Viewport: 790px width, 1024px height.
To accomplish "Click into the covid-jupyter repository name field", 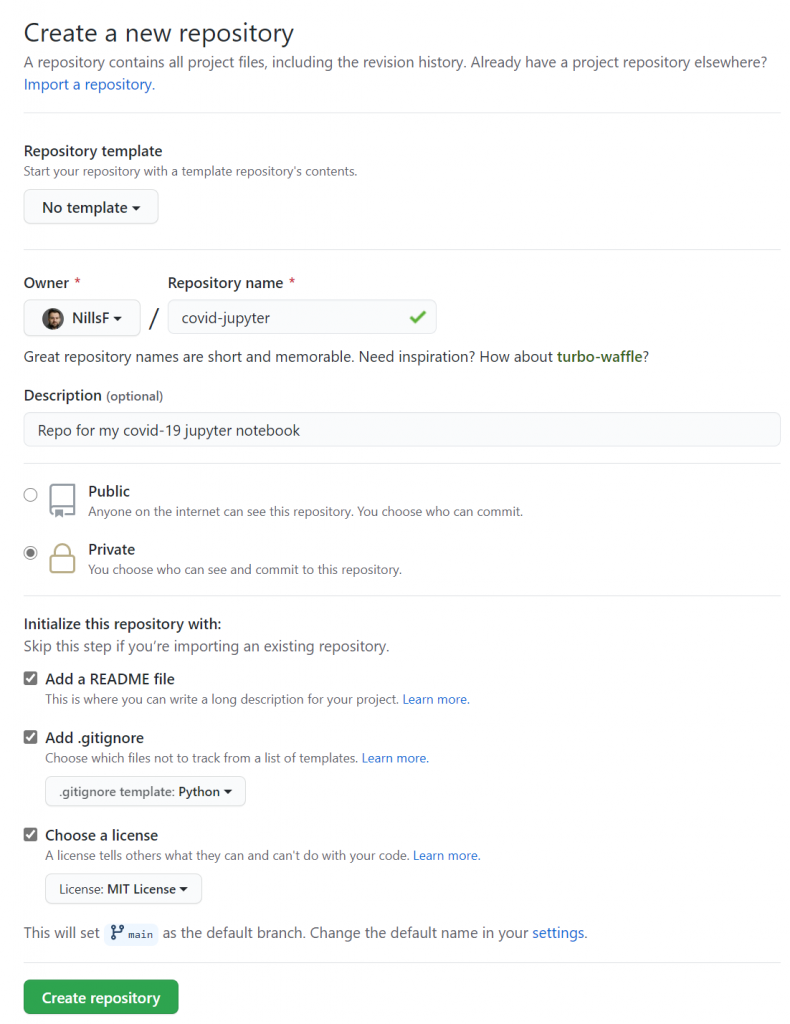I will (302, 317).
